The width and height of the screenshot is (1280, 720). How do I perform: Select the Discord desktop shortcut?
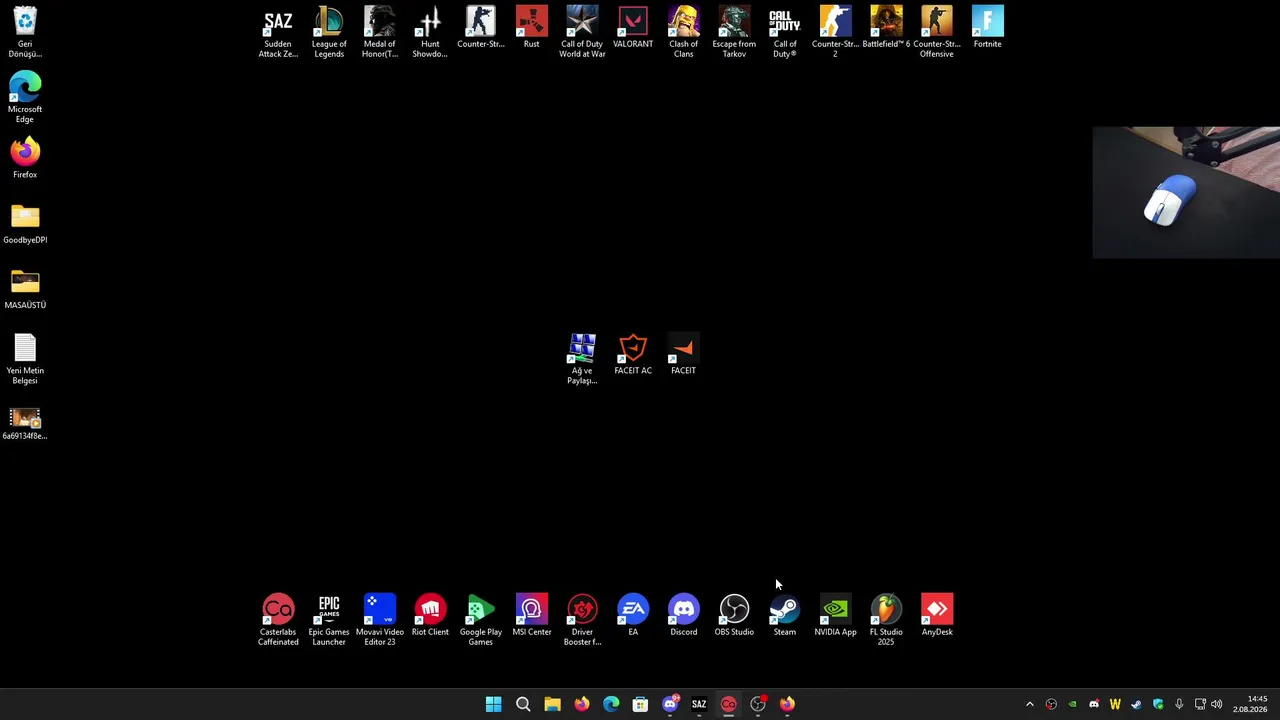click(x=683, y=615)
